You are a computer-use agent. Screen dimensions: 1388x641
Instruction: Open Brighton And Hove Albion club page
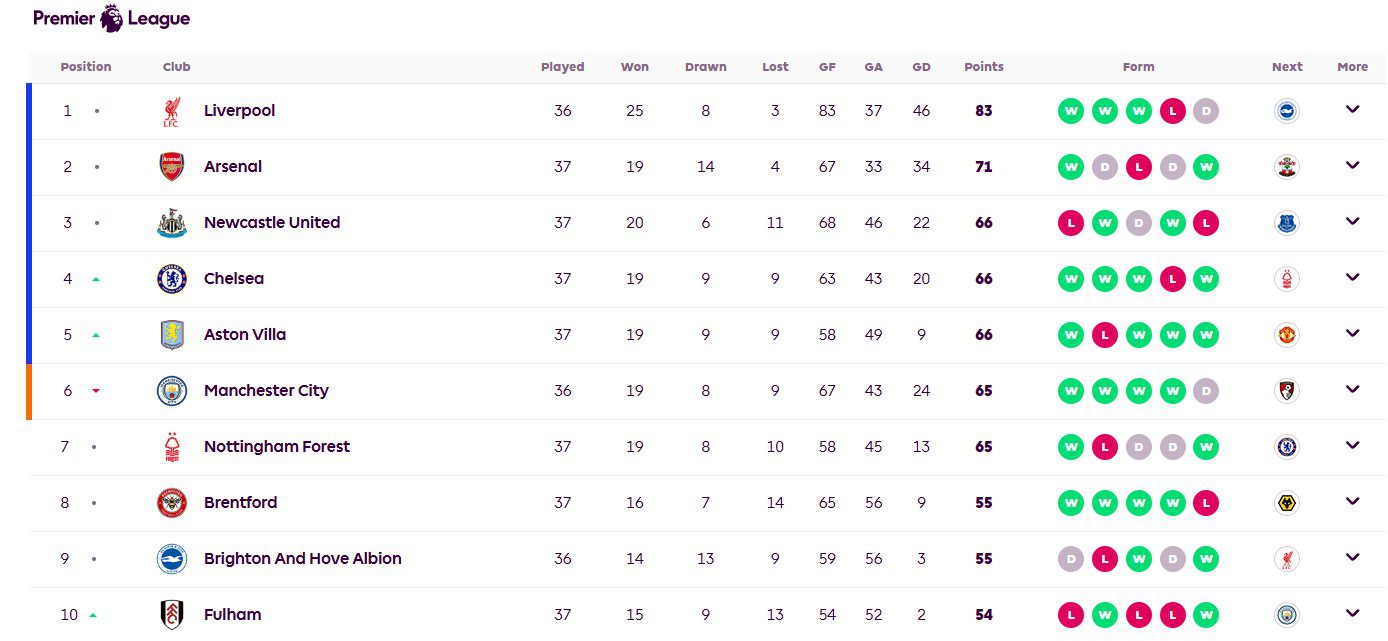(x=302, y=559)
